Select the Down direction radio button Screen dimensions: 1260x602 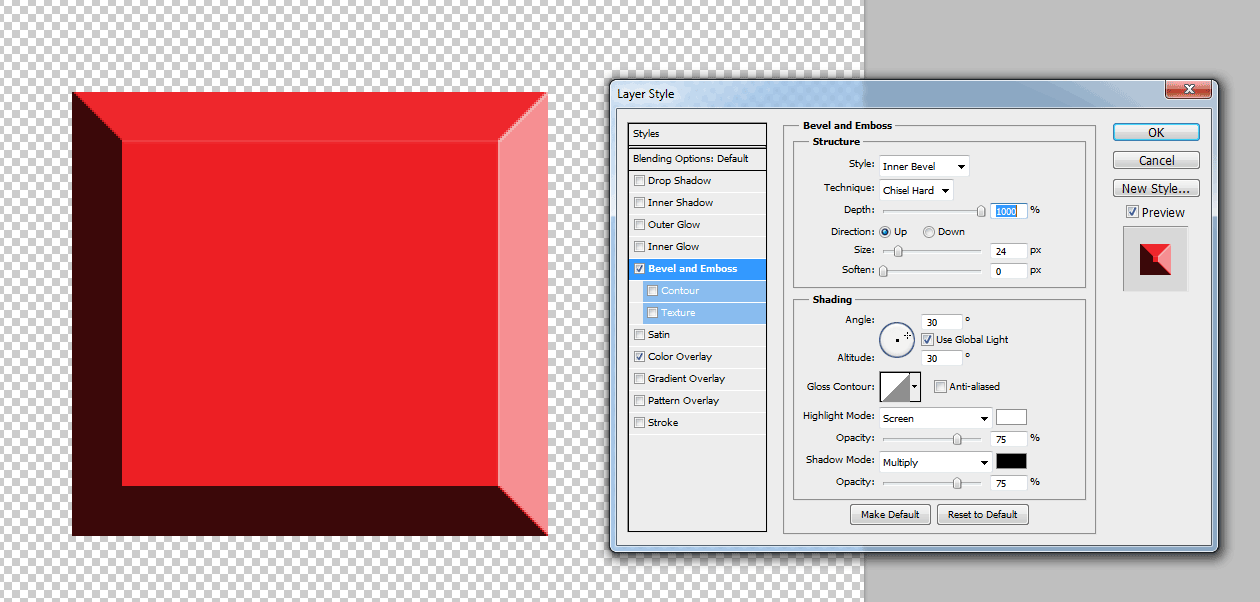929,232
